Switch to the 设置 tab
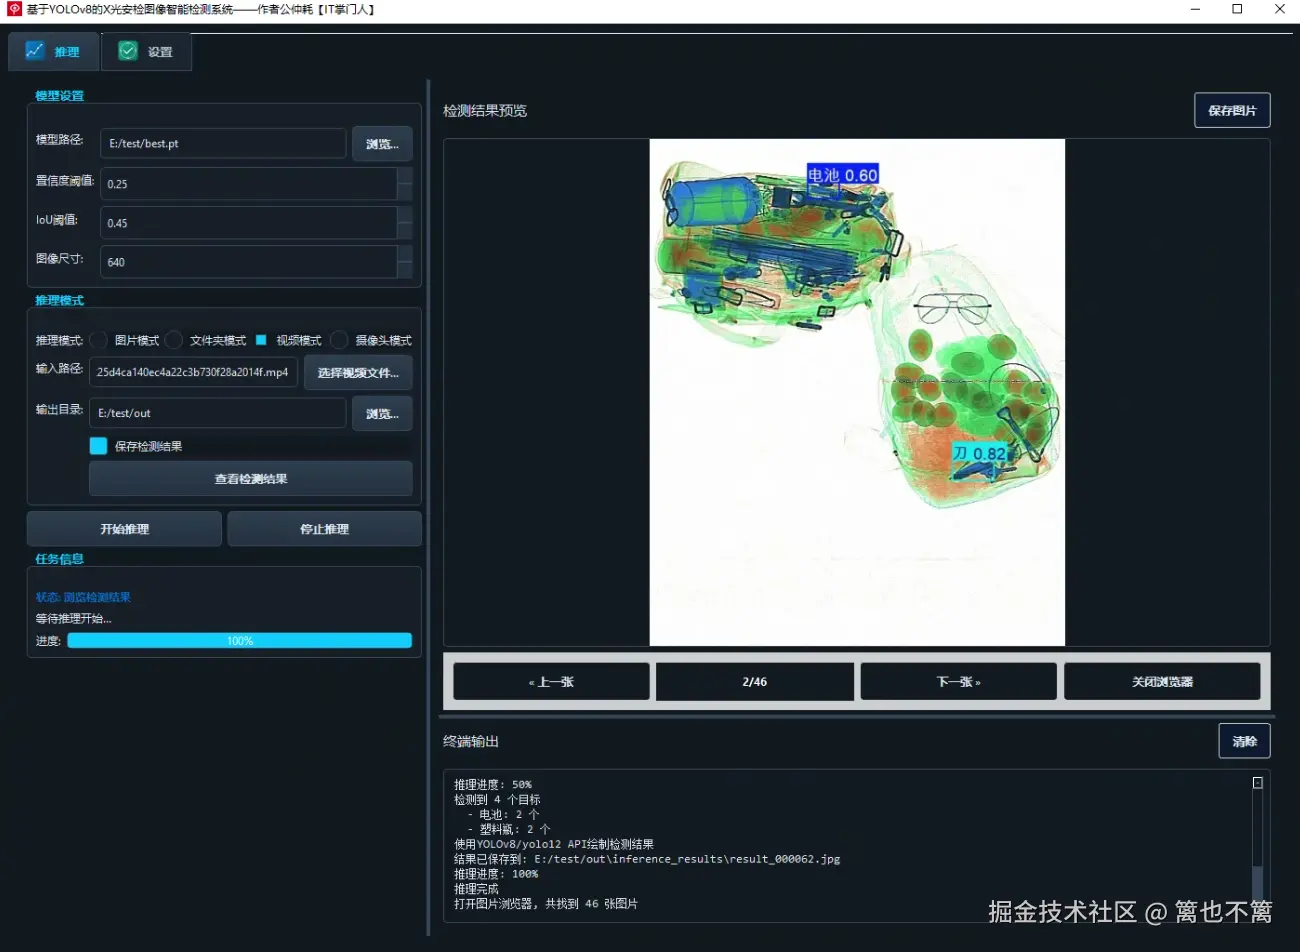The width and height of the screenshot is (1300, 952). click(x=146, y=52)
